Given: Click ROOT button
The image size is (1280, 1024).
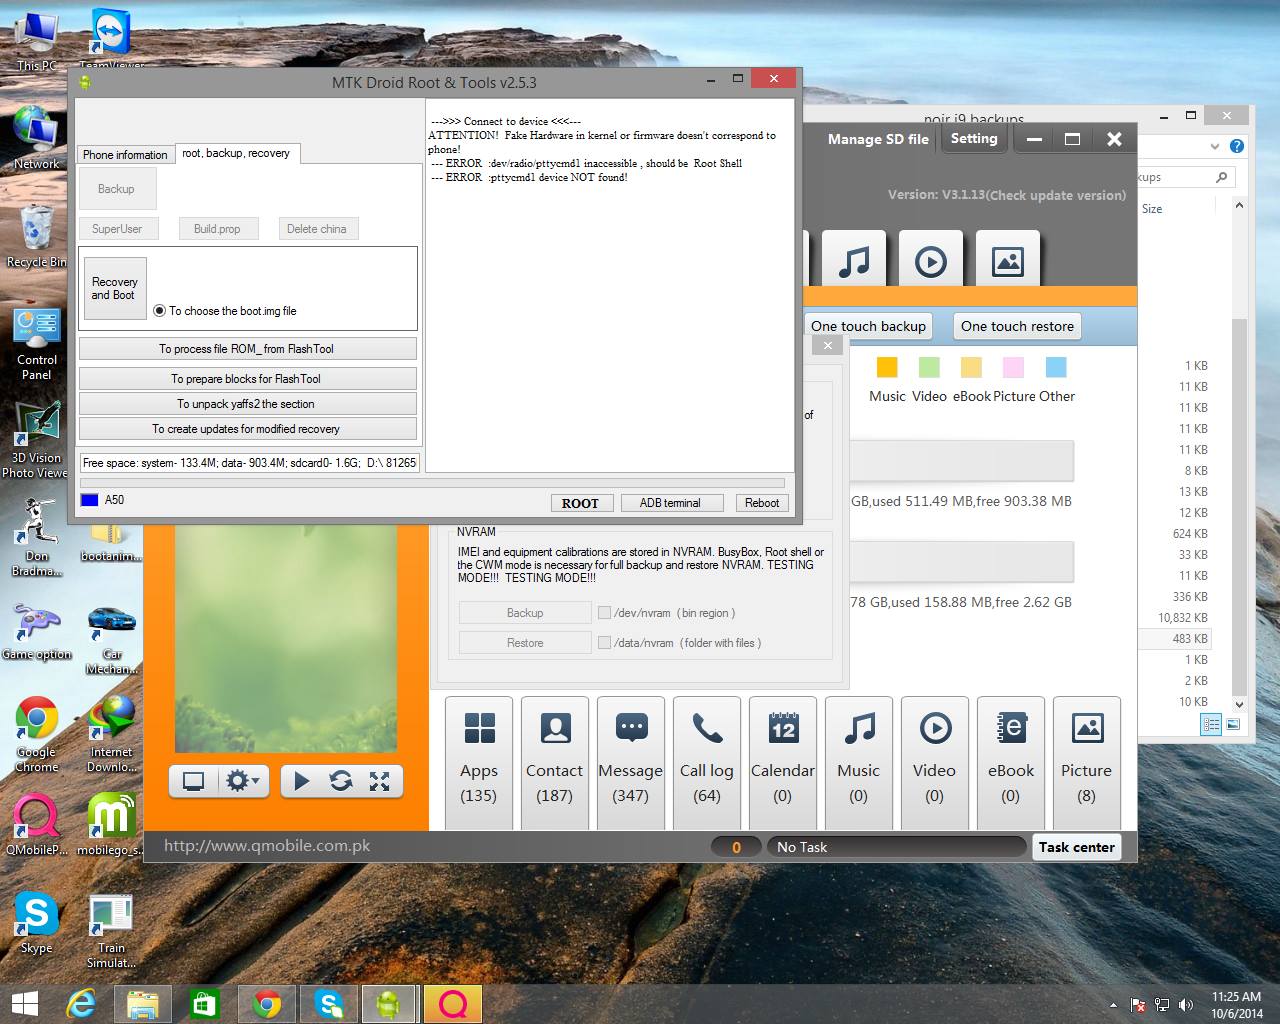Looking at the screenshot, I should (580, 503).
